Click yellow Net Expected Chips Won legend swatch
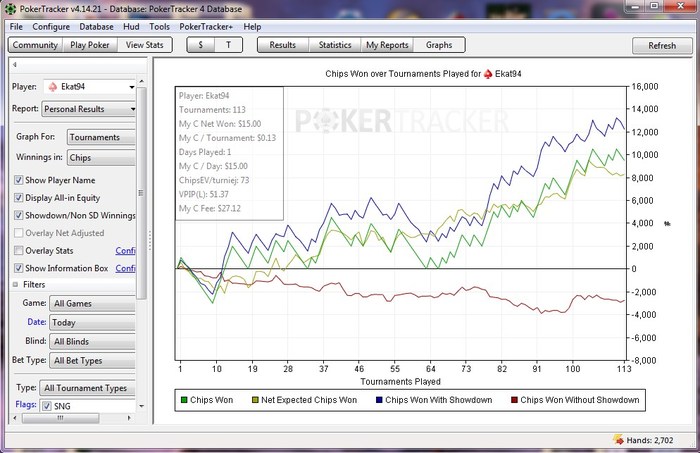The height and width of the screenshot is (453, 700). pos(255,400)
